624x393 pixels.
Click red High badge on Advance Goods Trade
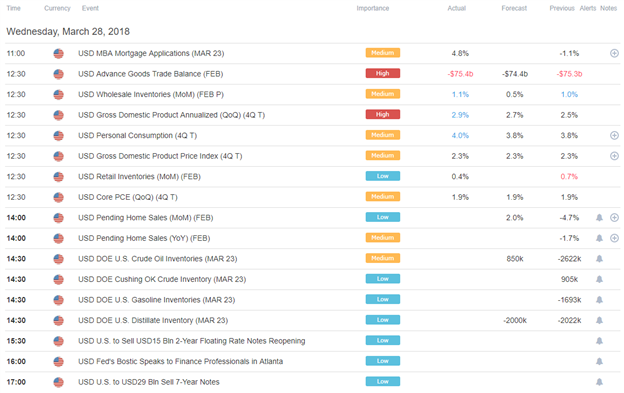pos(383,73)
